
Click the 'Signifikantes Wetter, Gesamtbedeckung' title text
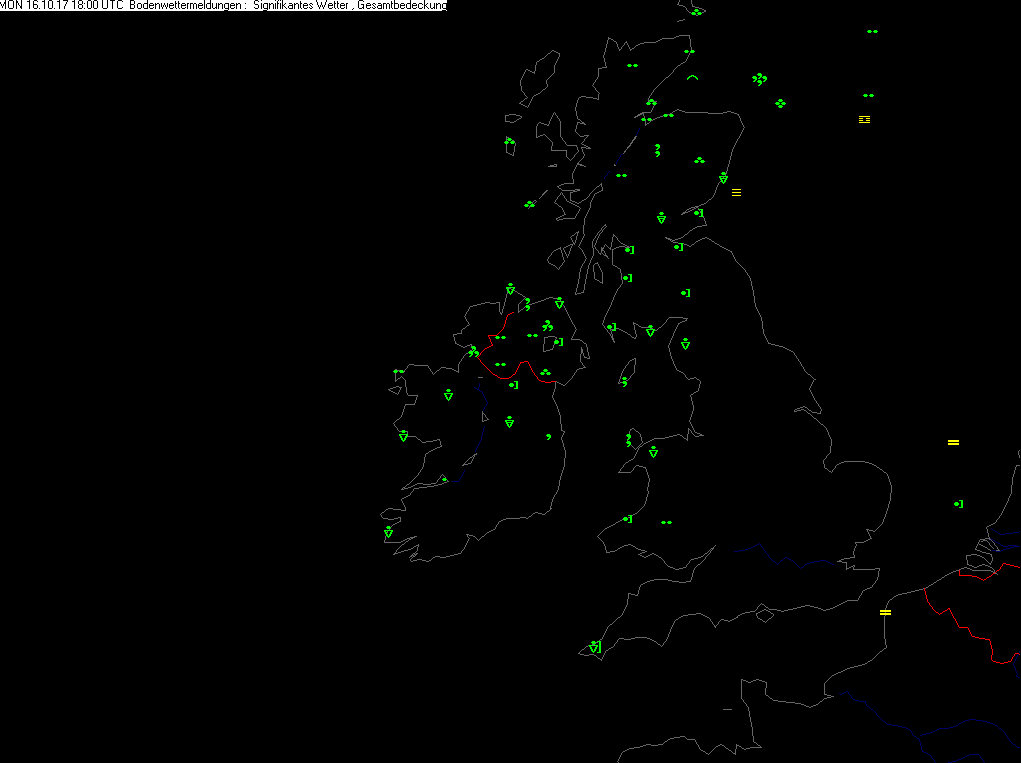(x=350, y=5)
